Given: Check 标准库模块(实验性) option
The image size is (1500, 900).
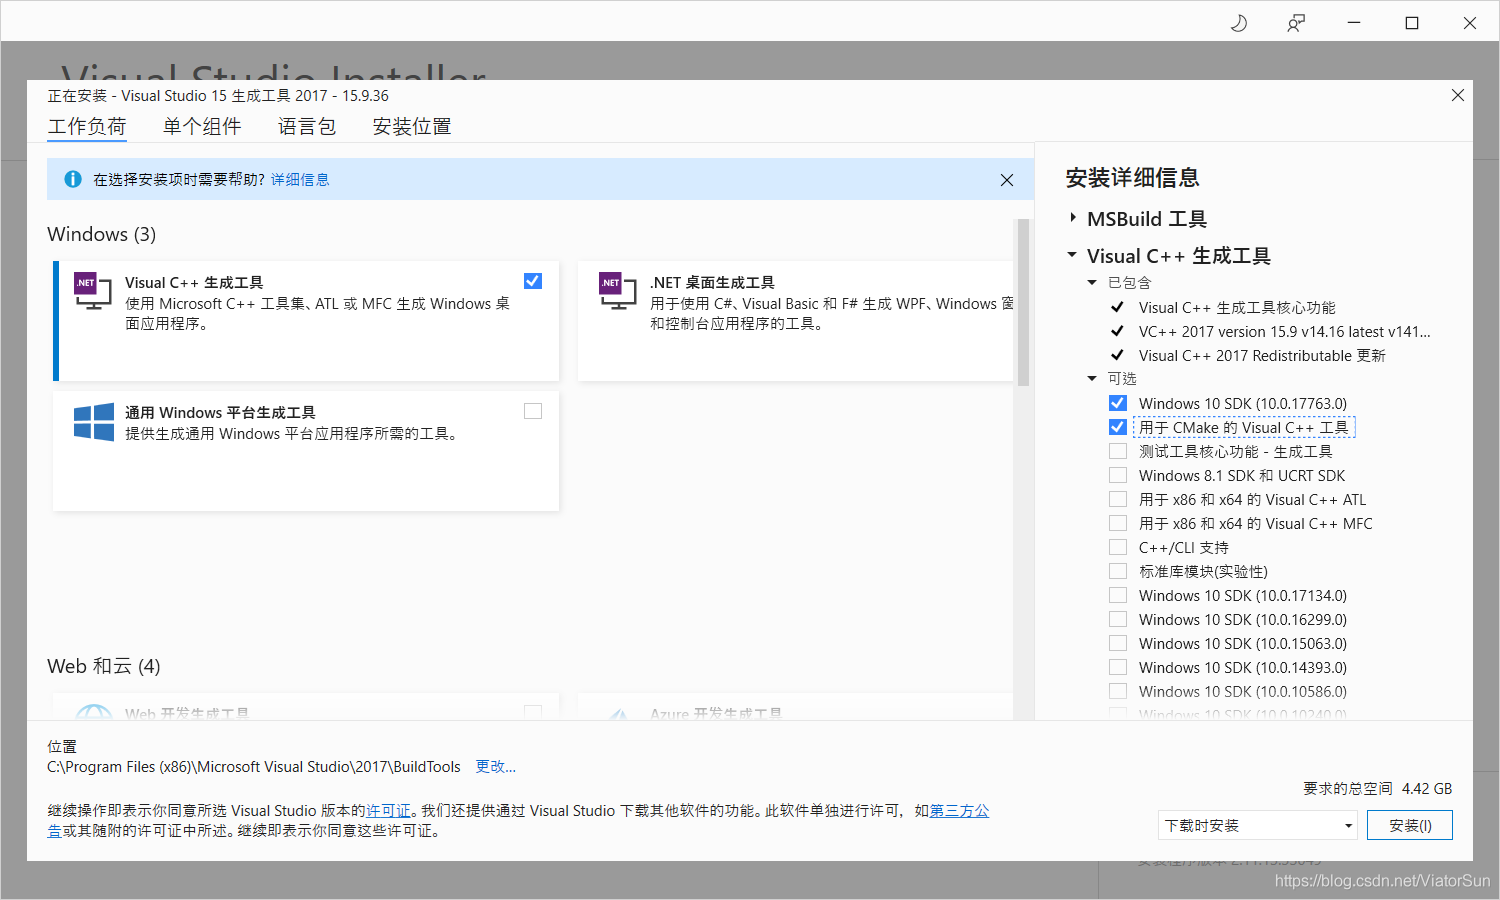Looking at the screenshot, I should [1118, 571].
